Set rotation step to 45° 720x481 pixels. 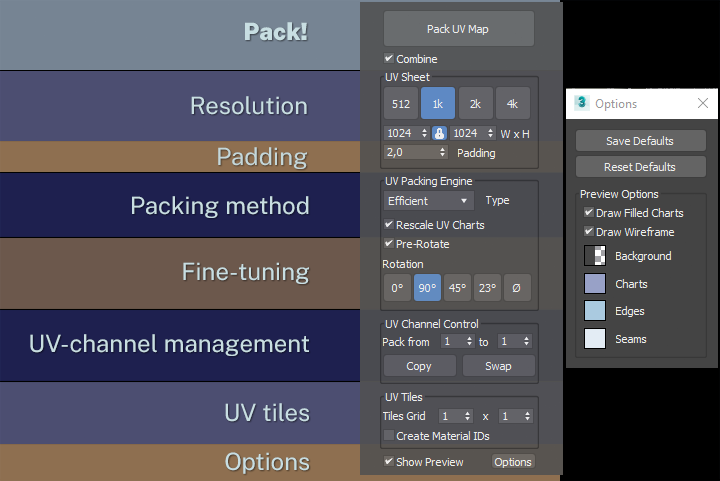457,288
